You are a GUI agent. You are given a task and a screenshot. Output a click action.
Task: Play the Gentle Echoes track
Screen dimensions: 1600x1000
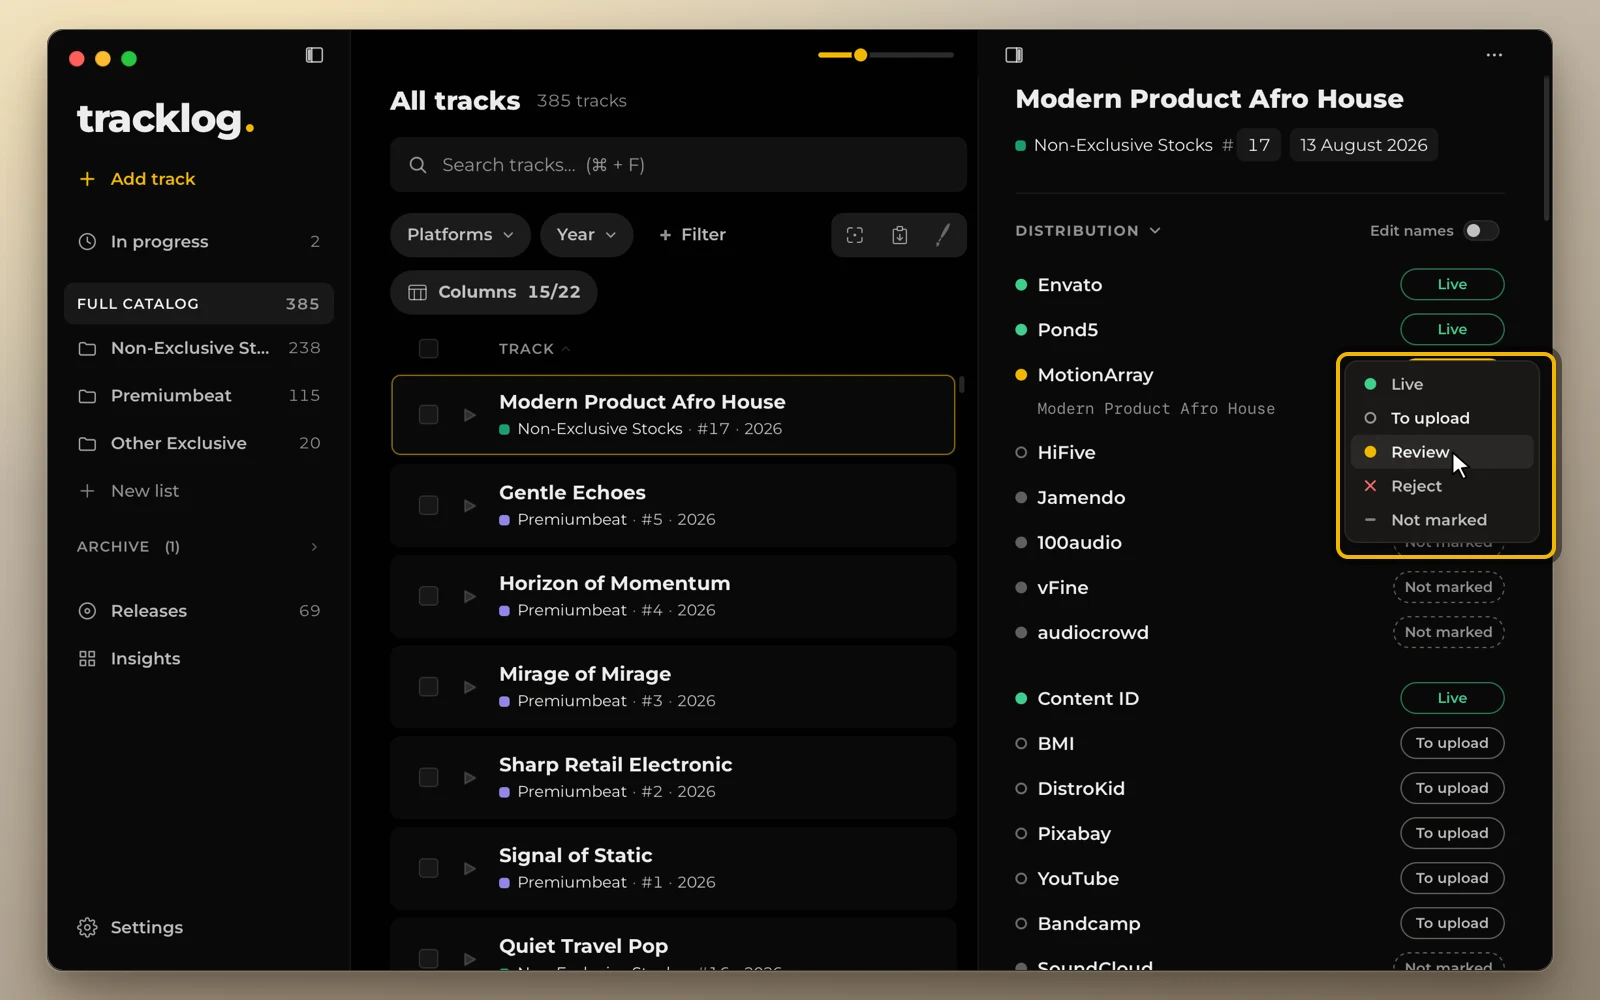[x=470, y=506]
